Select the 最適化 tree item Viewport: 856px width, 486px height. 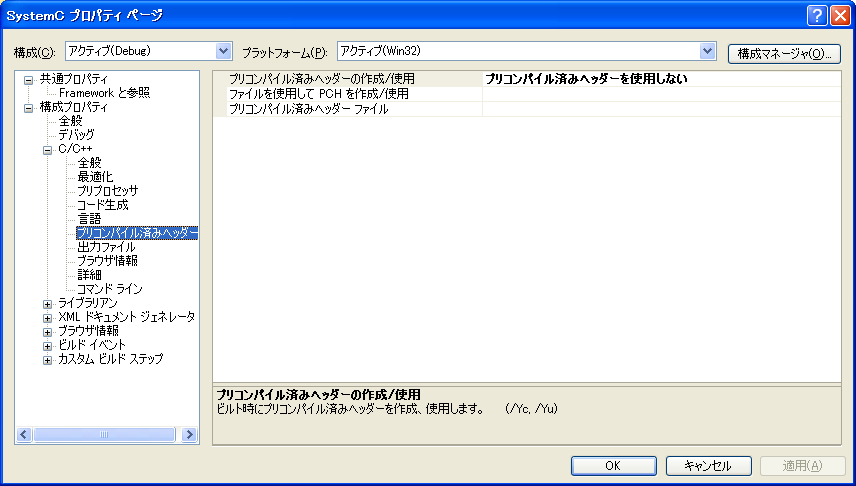(95, 177)
